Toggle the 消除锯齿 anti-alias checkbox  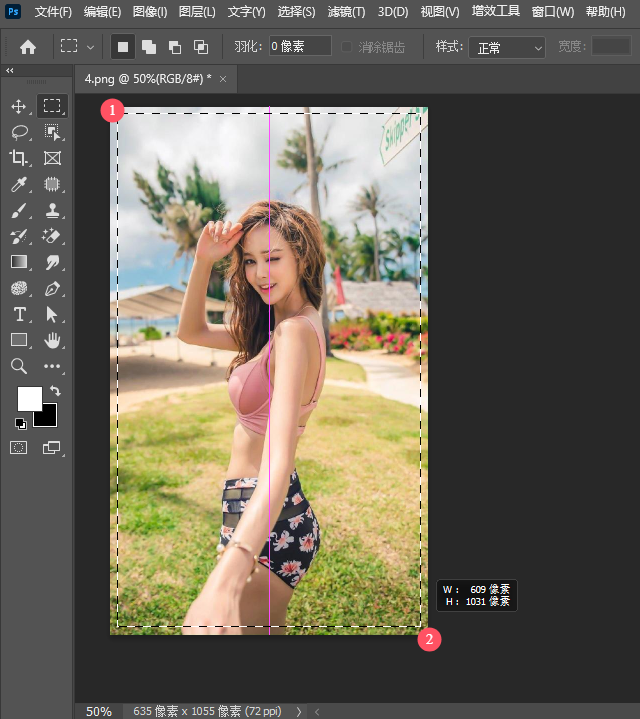(347, 47)
